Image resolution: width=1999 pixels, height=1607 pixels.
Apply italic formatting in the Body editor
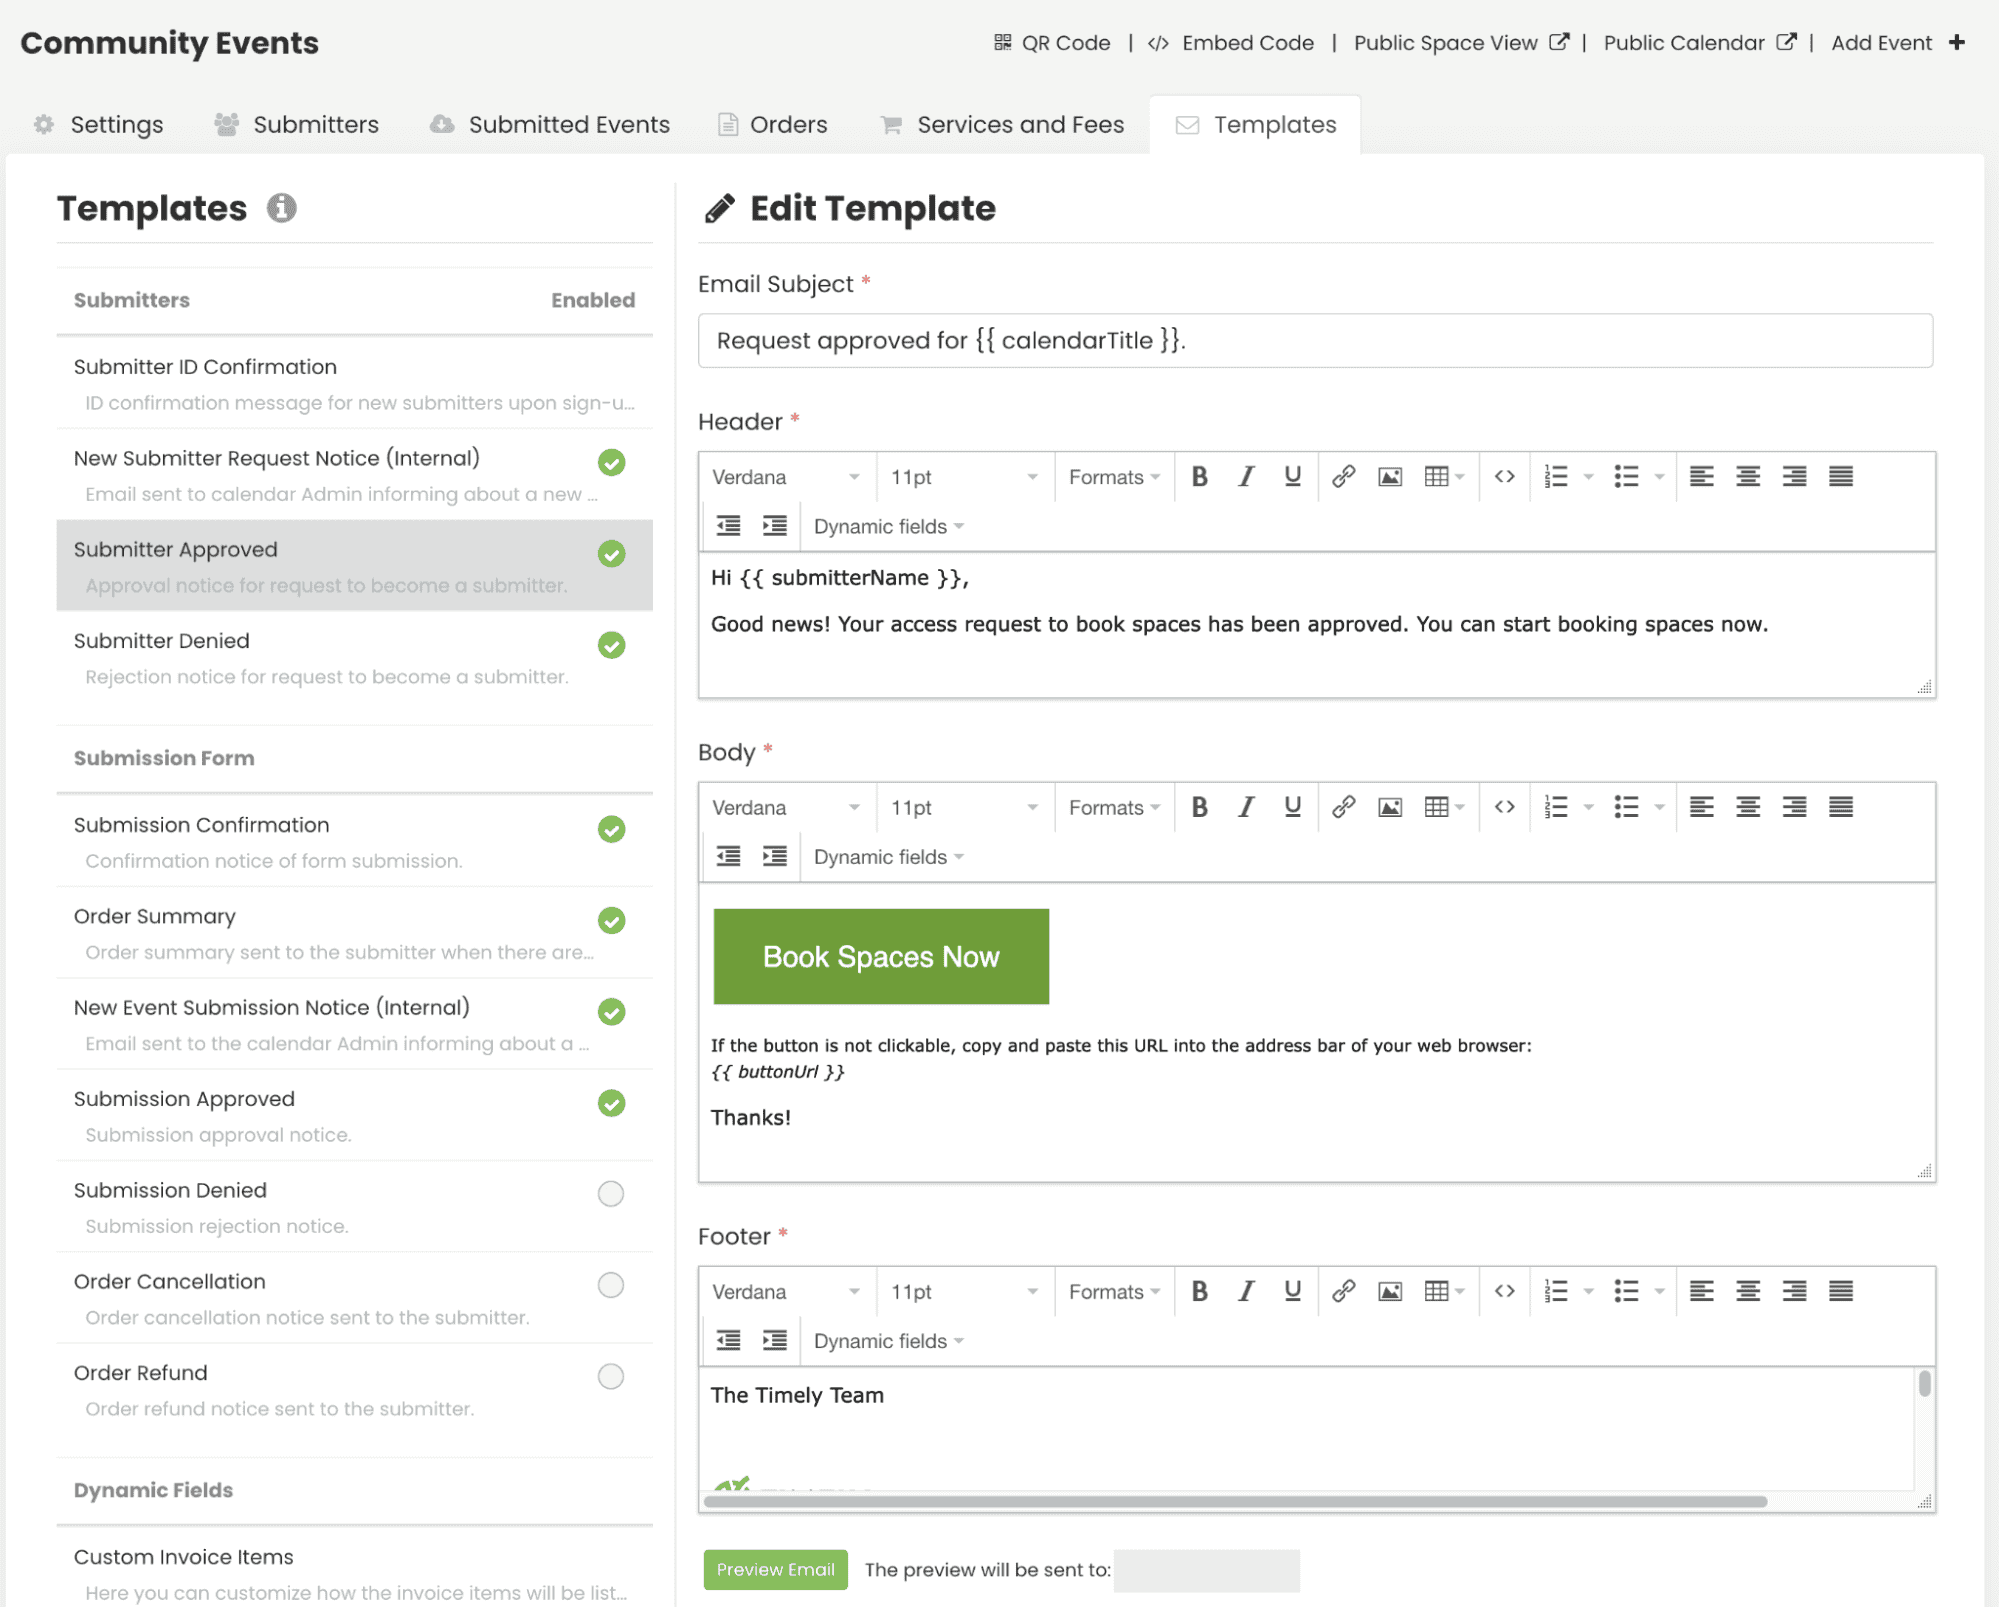click(1245, 807)
